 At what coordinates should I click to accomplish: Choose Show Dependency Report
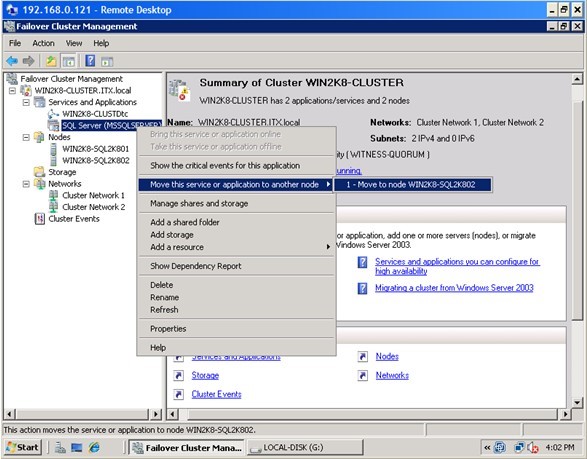tap(236, 266)
